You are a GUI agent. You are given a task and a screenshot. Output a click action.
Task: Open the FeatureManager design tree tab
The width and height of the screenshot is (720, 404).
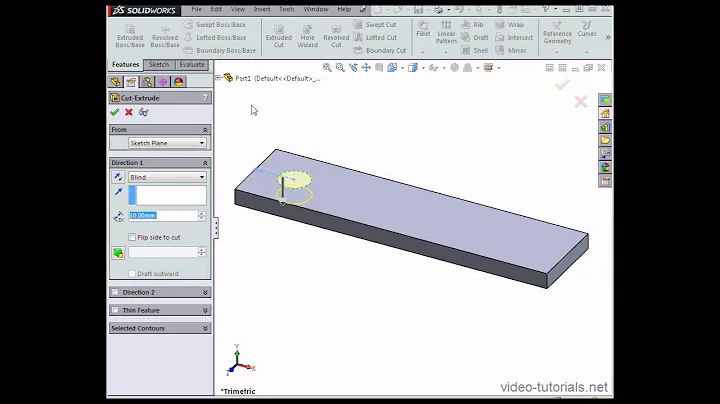point(115,82)
